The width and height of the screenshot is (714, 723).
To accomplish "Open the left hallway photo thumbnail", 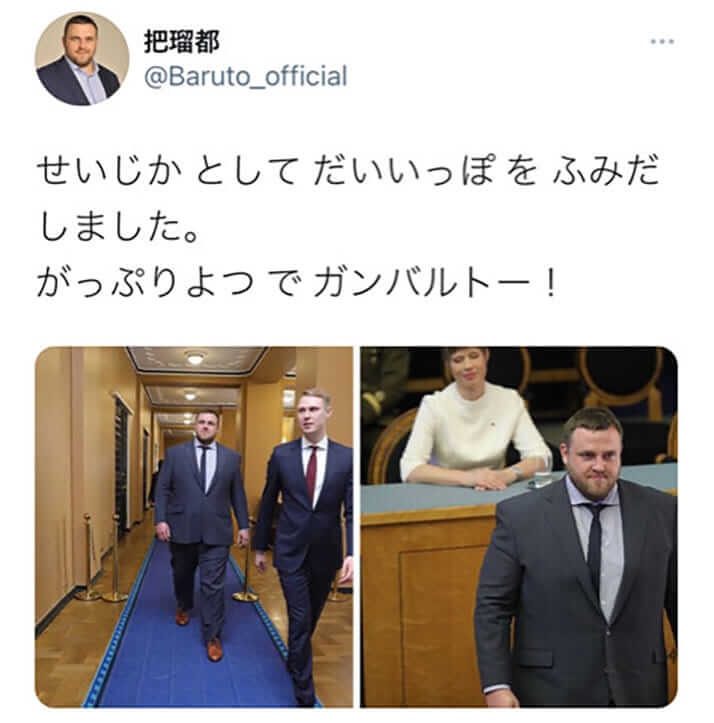I will [194, 527].
